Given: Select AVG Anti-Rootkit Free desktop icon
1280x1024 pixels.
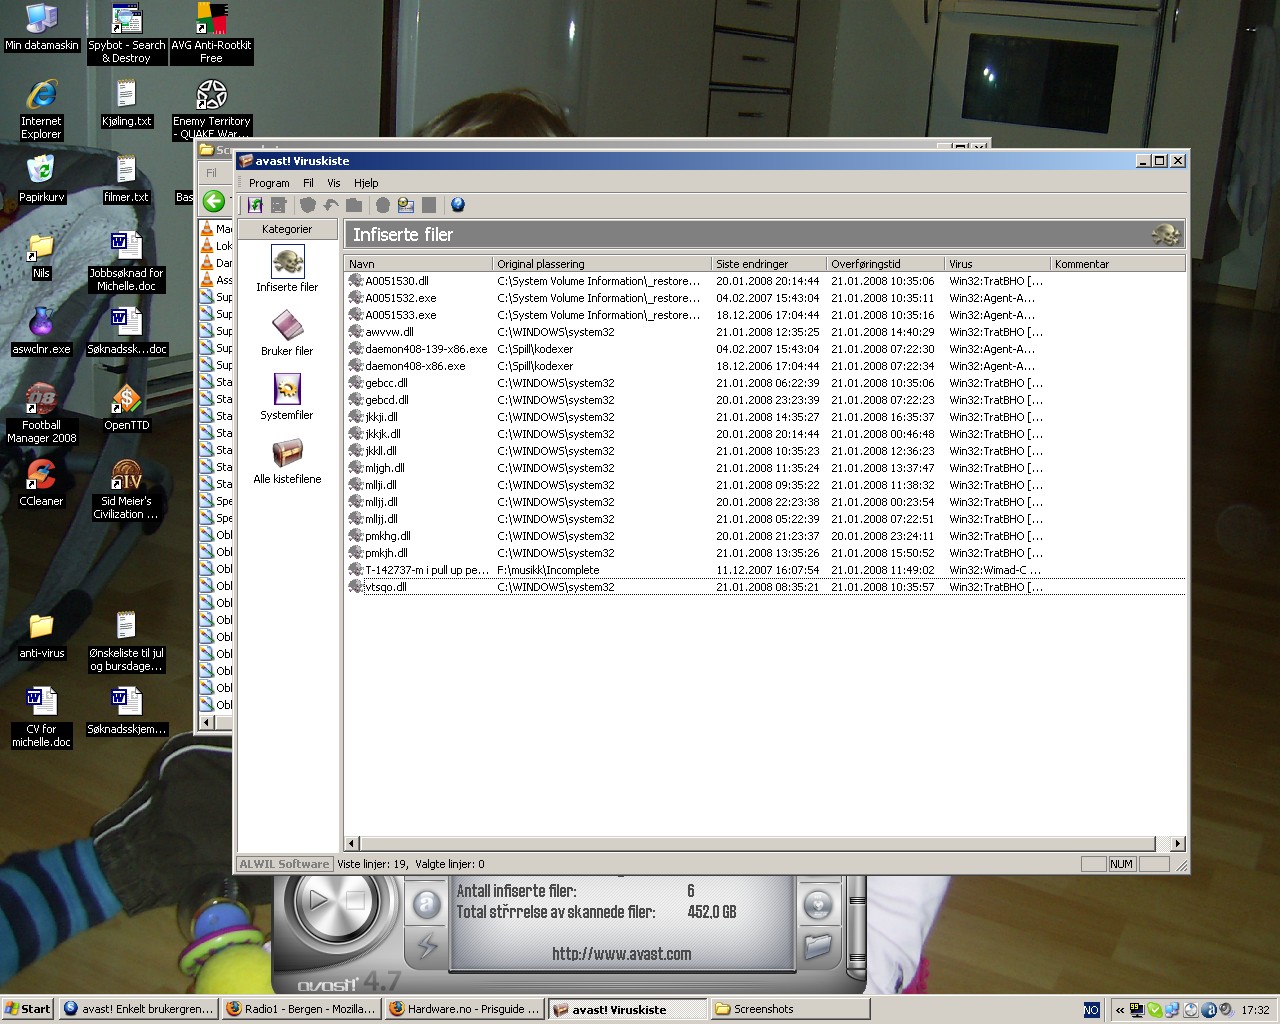Looking at the screenshot, I should click(x=211, y=34).
